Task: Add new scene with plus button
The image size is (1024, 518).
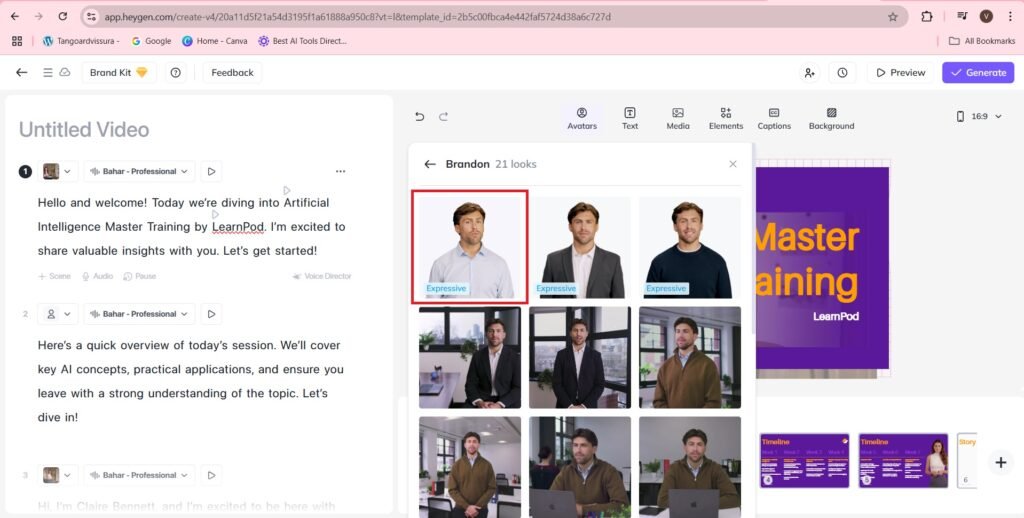Action: pos(1000,462)
